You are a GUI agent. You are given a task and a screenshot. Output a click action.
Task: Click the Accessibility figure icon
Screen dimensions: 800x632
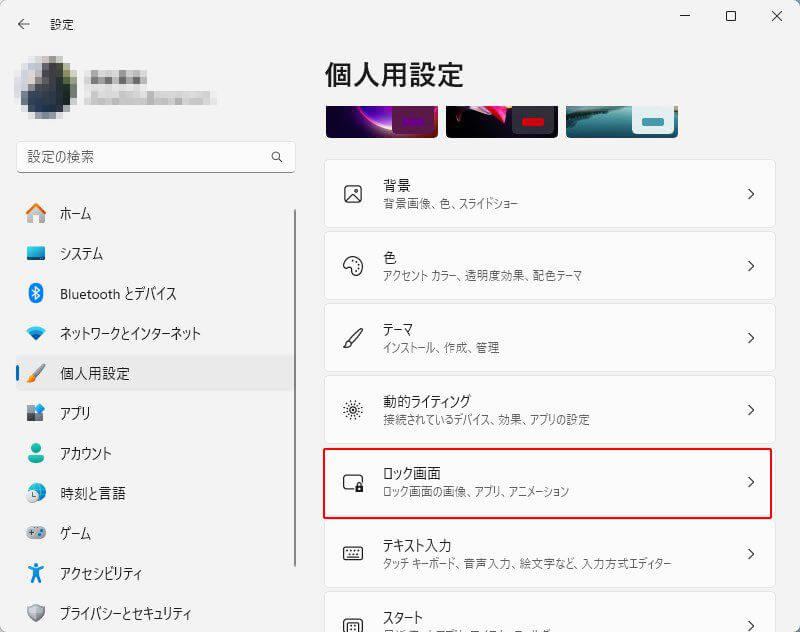pyautogui.click(x=36, y=573)
